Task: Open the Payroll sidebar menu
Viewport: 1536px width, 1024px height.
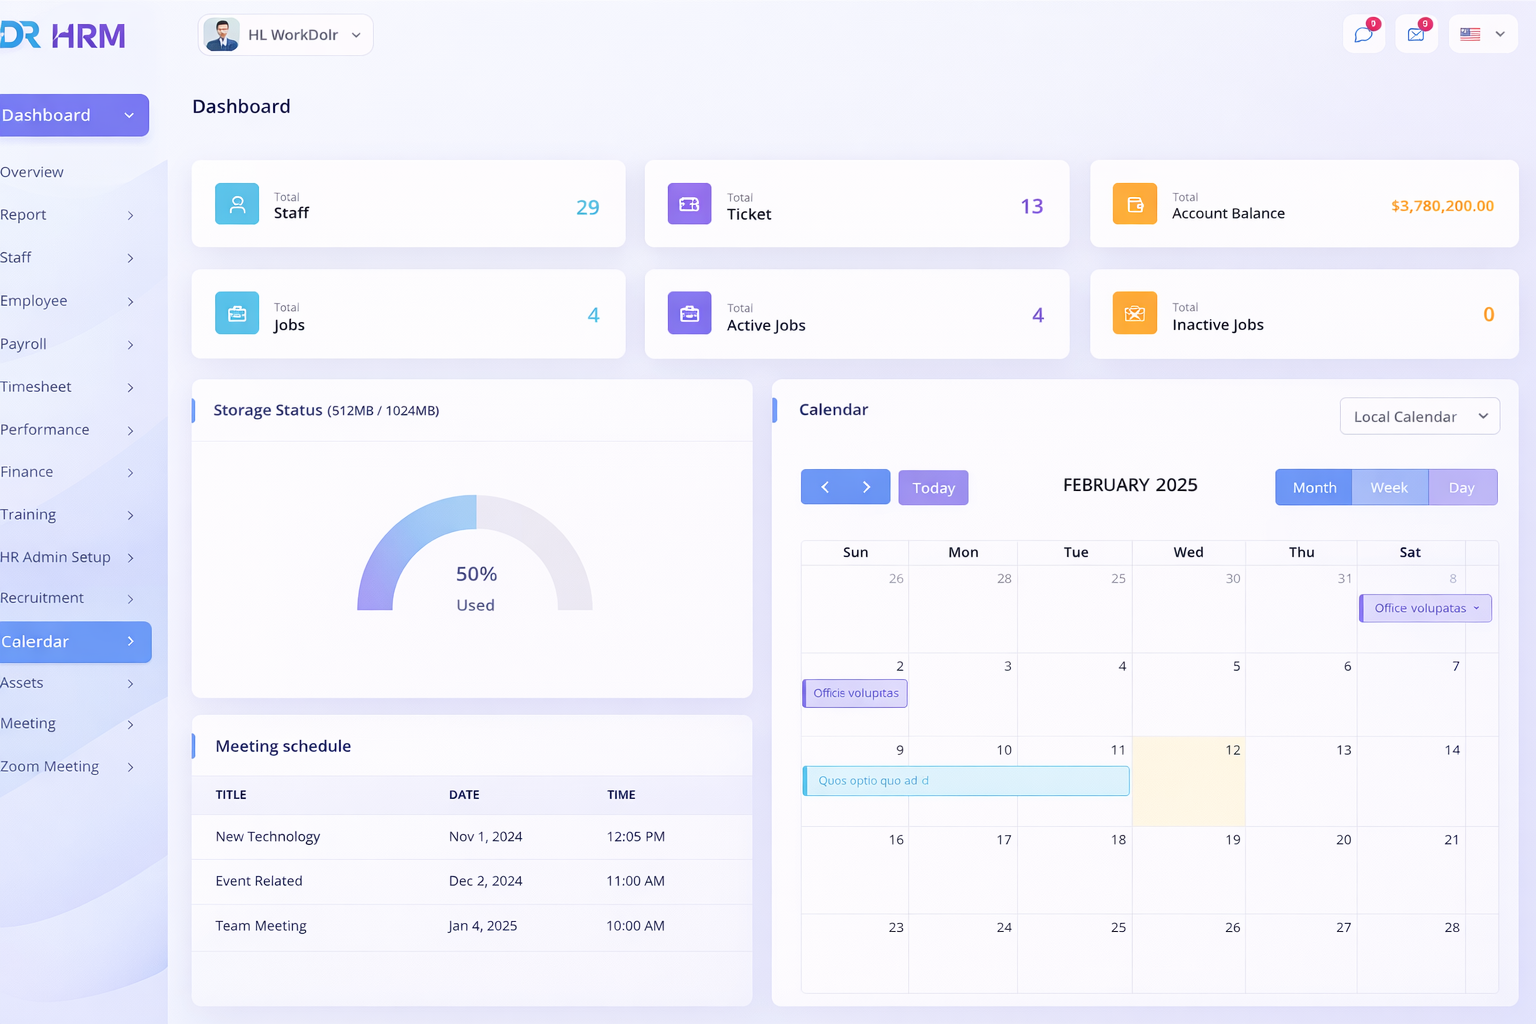Action: [67, 344]
